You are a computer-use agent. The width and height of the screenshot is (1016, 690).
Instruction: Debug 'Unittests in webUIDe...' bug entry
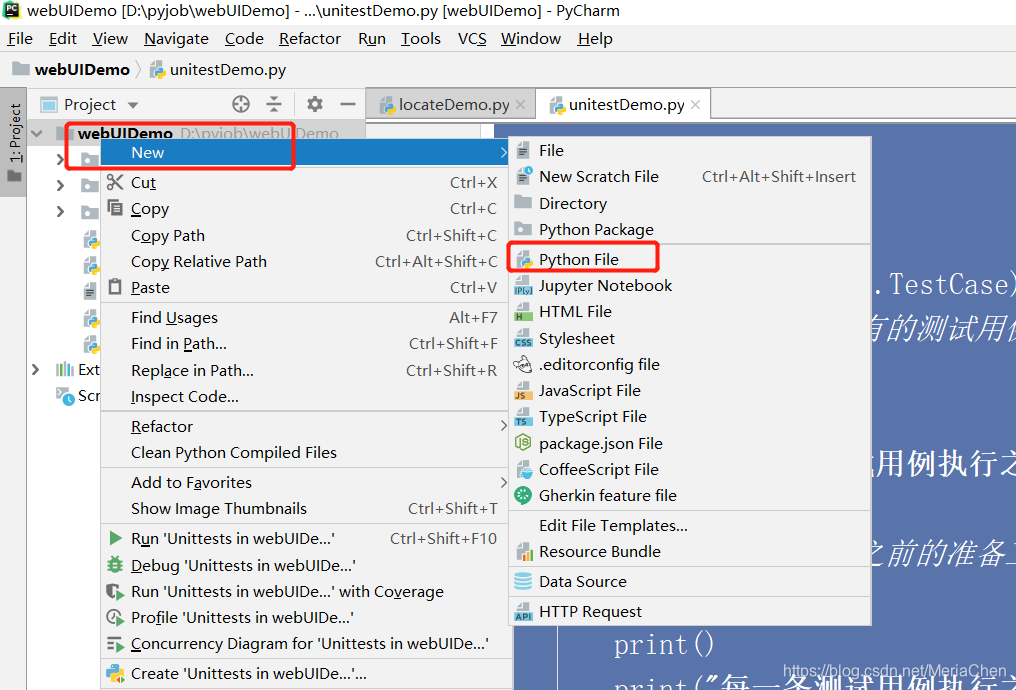(x=306, y=565)
